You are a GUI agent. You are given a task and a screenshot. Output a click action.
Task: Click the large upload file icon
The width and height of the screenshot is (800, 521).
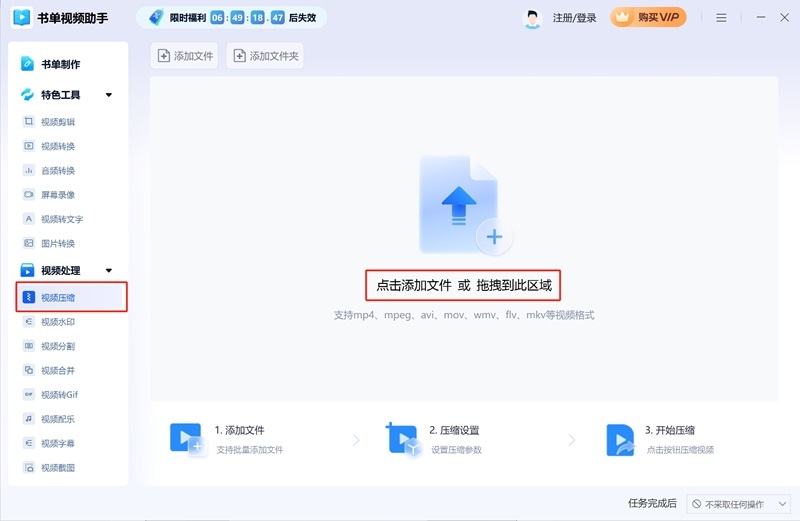tap(459, 204)
